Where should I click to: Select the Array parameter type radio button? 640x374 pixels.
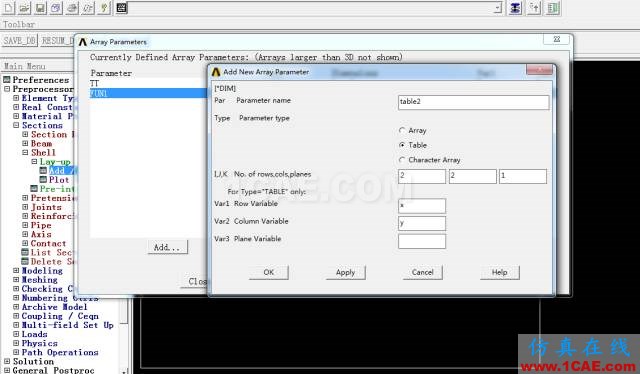402,130
